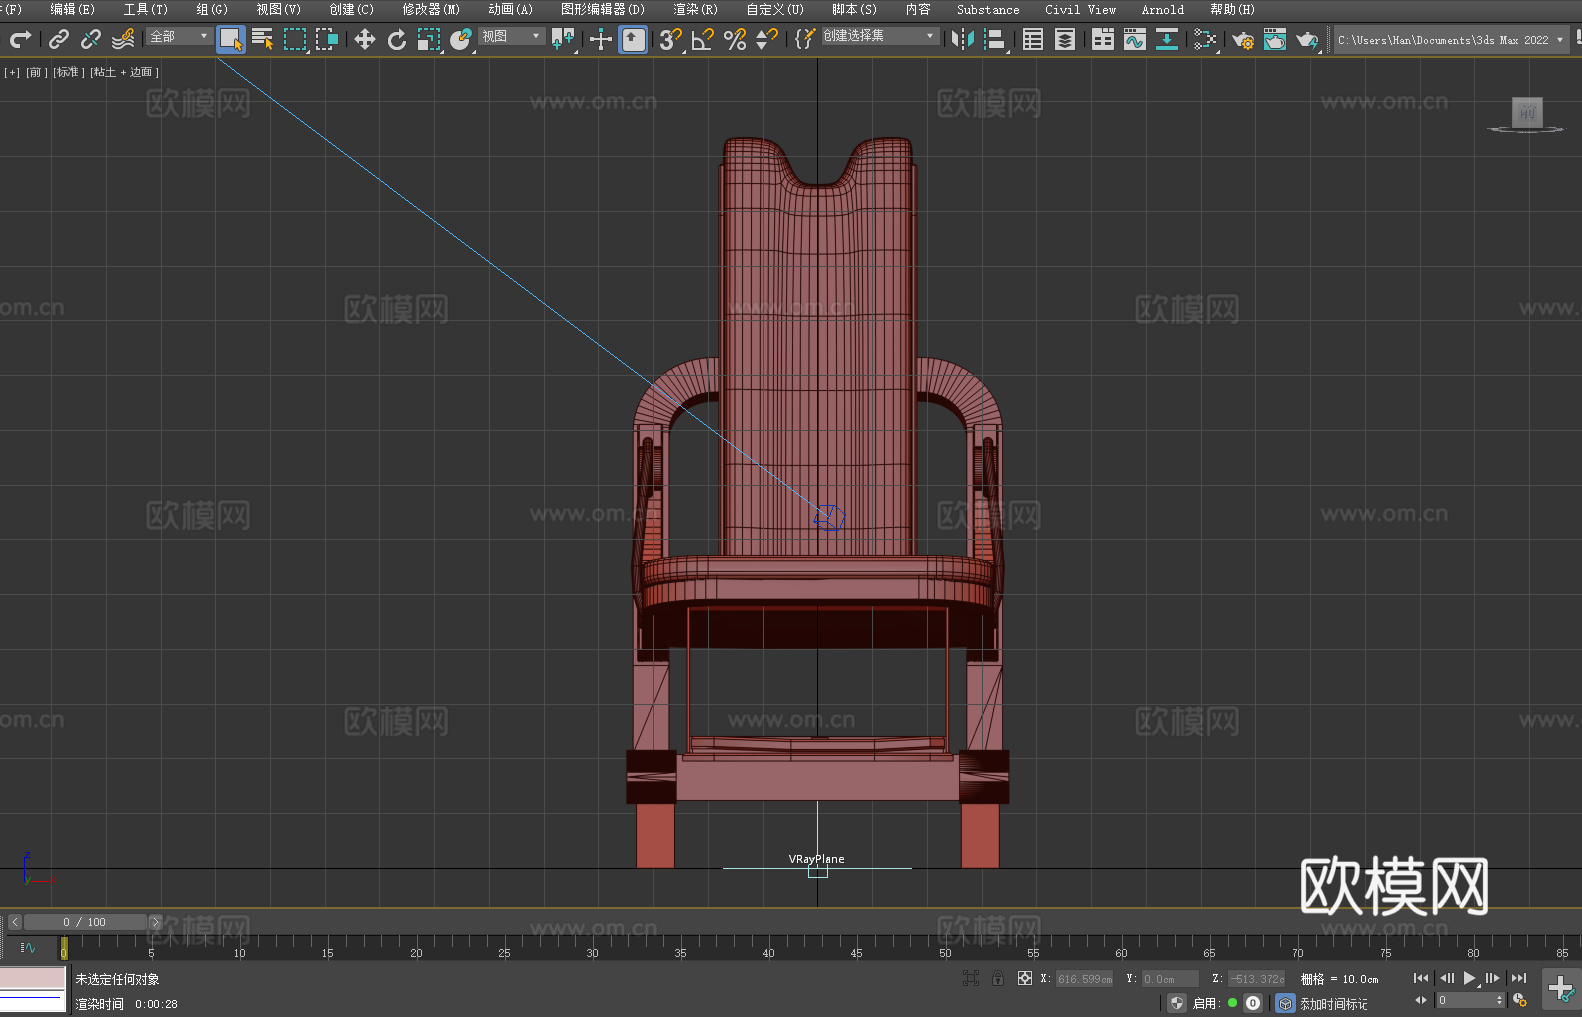Expand the 创建选择集 named selection dropdown
The width and height of the screenshot is (1582, 1017).
(x=880, y=36)
